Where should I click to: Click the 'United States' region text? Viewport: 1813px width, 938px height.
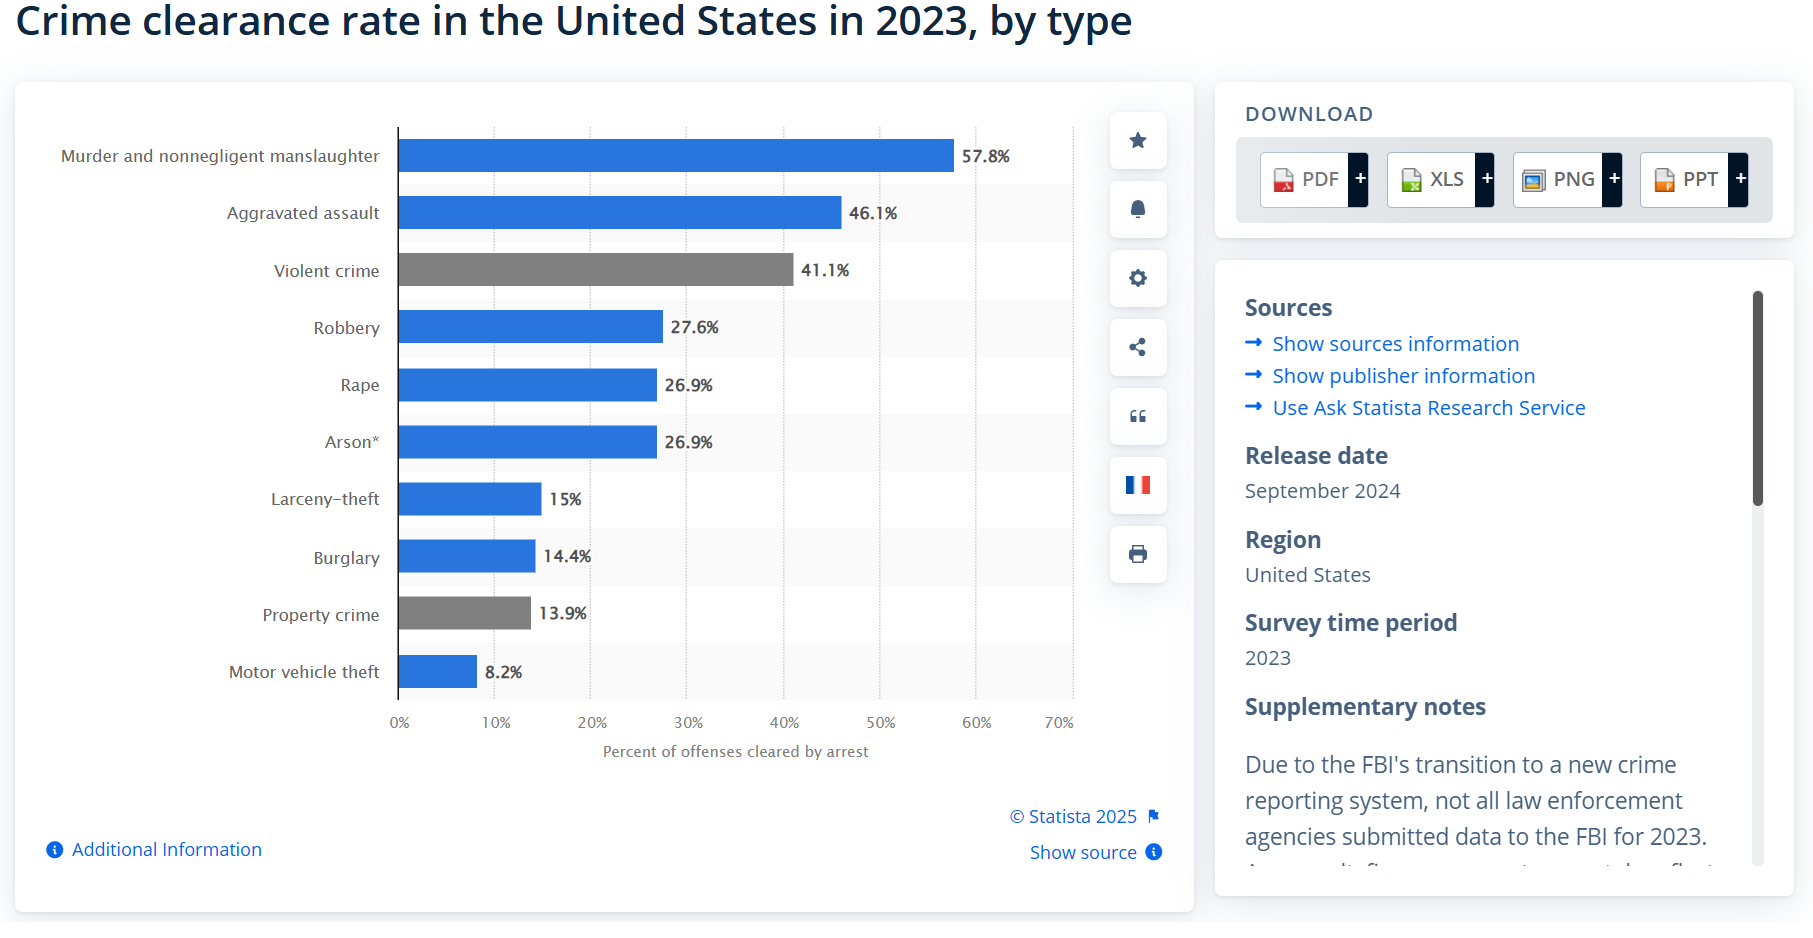tap(1307, 575)
